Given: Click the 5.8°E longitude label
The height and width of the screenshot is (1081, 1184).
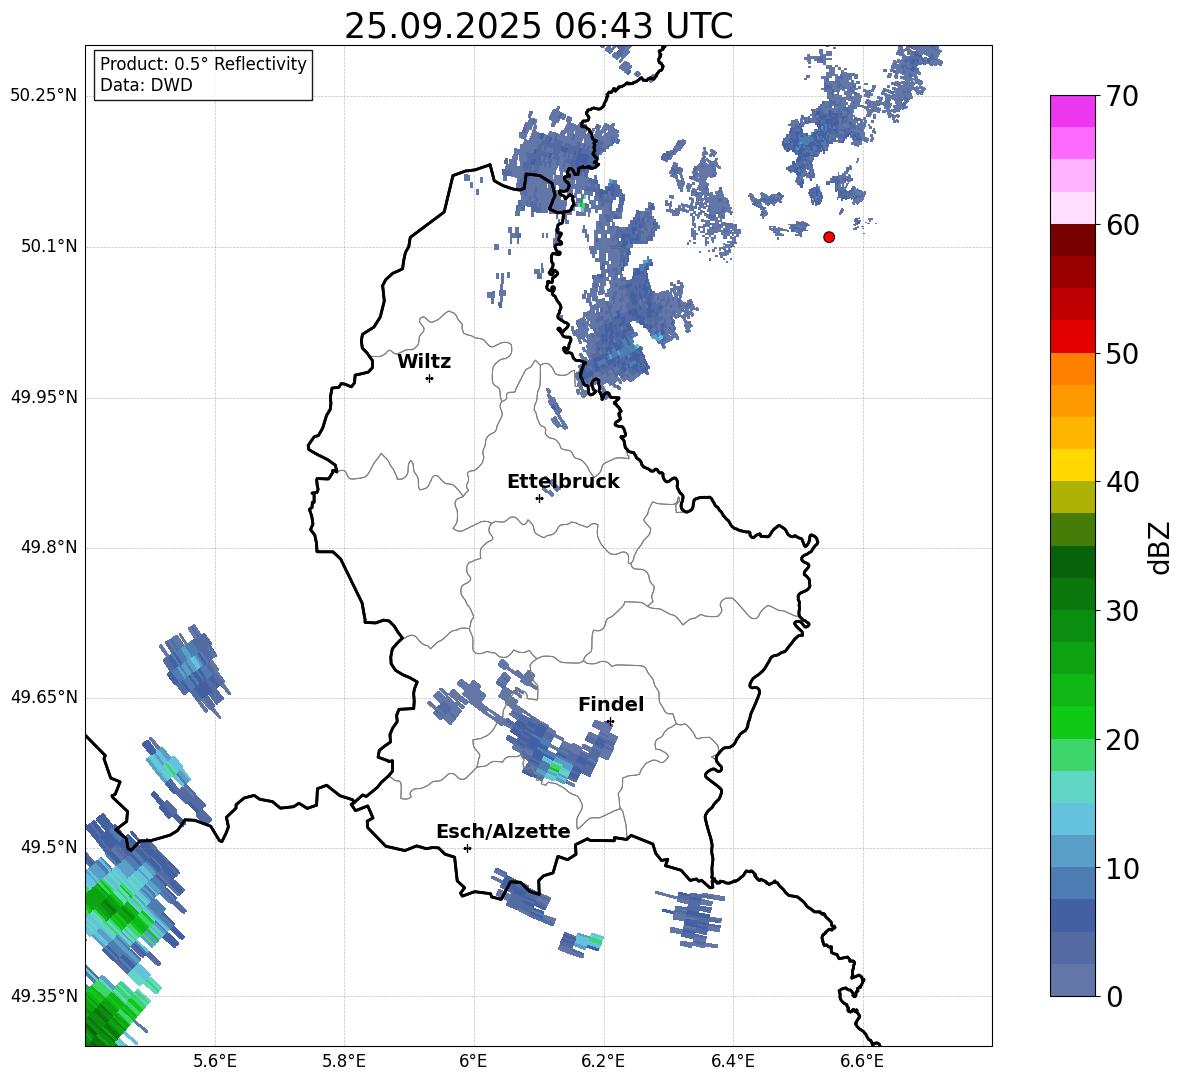Looking at the screenshot, I should pos(344,1061).
